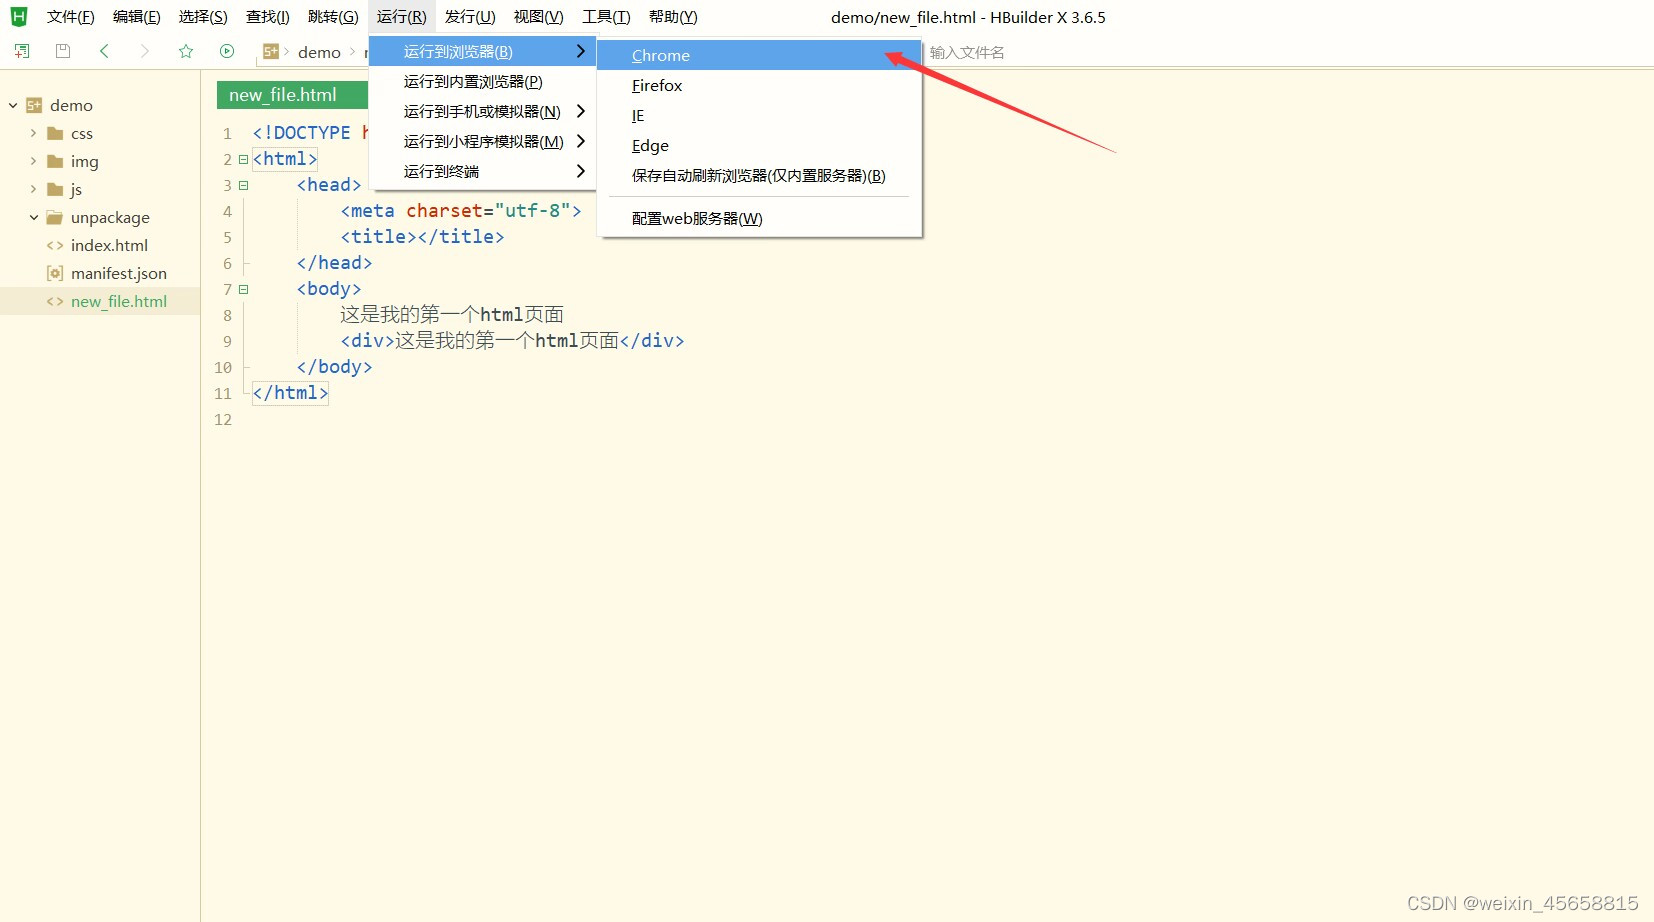Viewport: 1654px width, 922px height.
Task: Click the demo breadcrumb label
Action: pos(319,52)
